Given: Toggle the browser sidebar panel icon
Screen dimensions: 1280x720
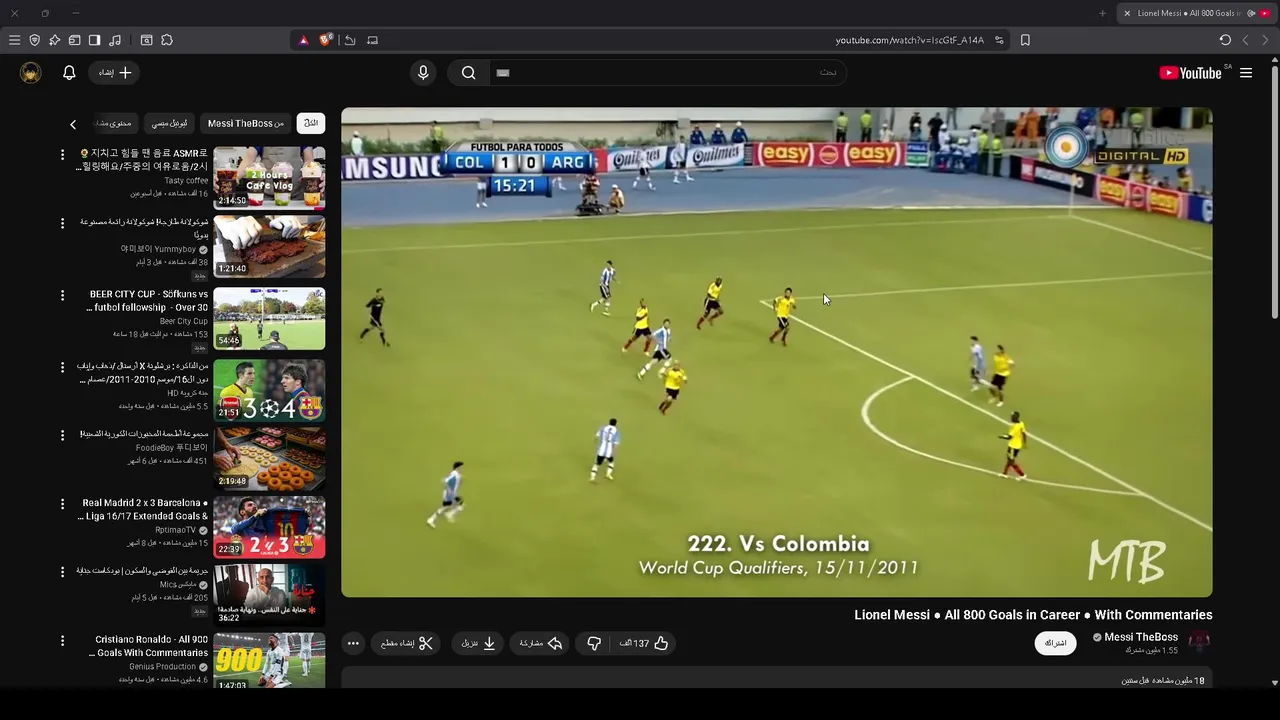Looking at the screenshot, I should 94,40.
